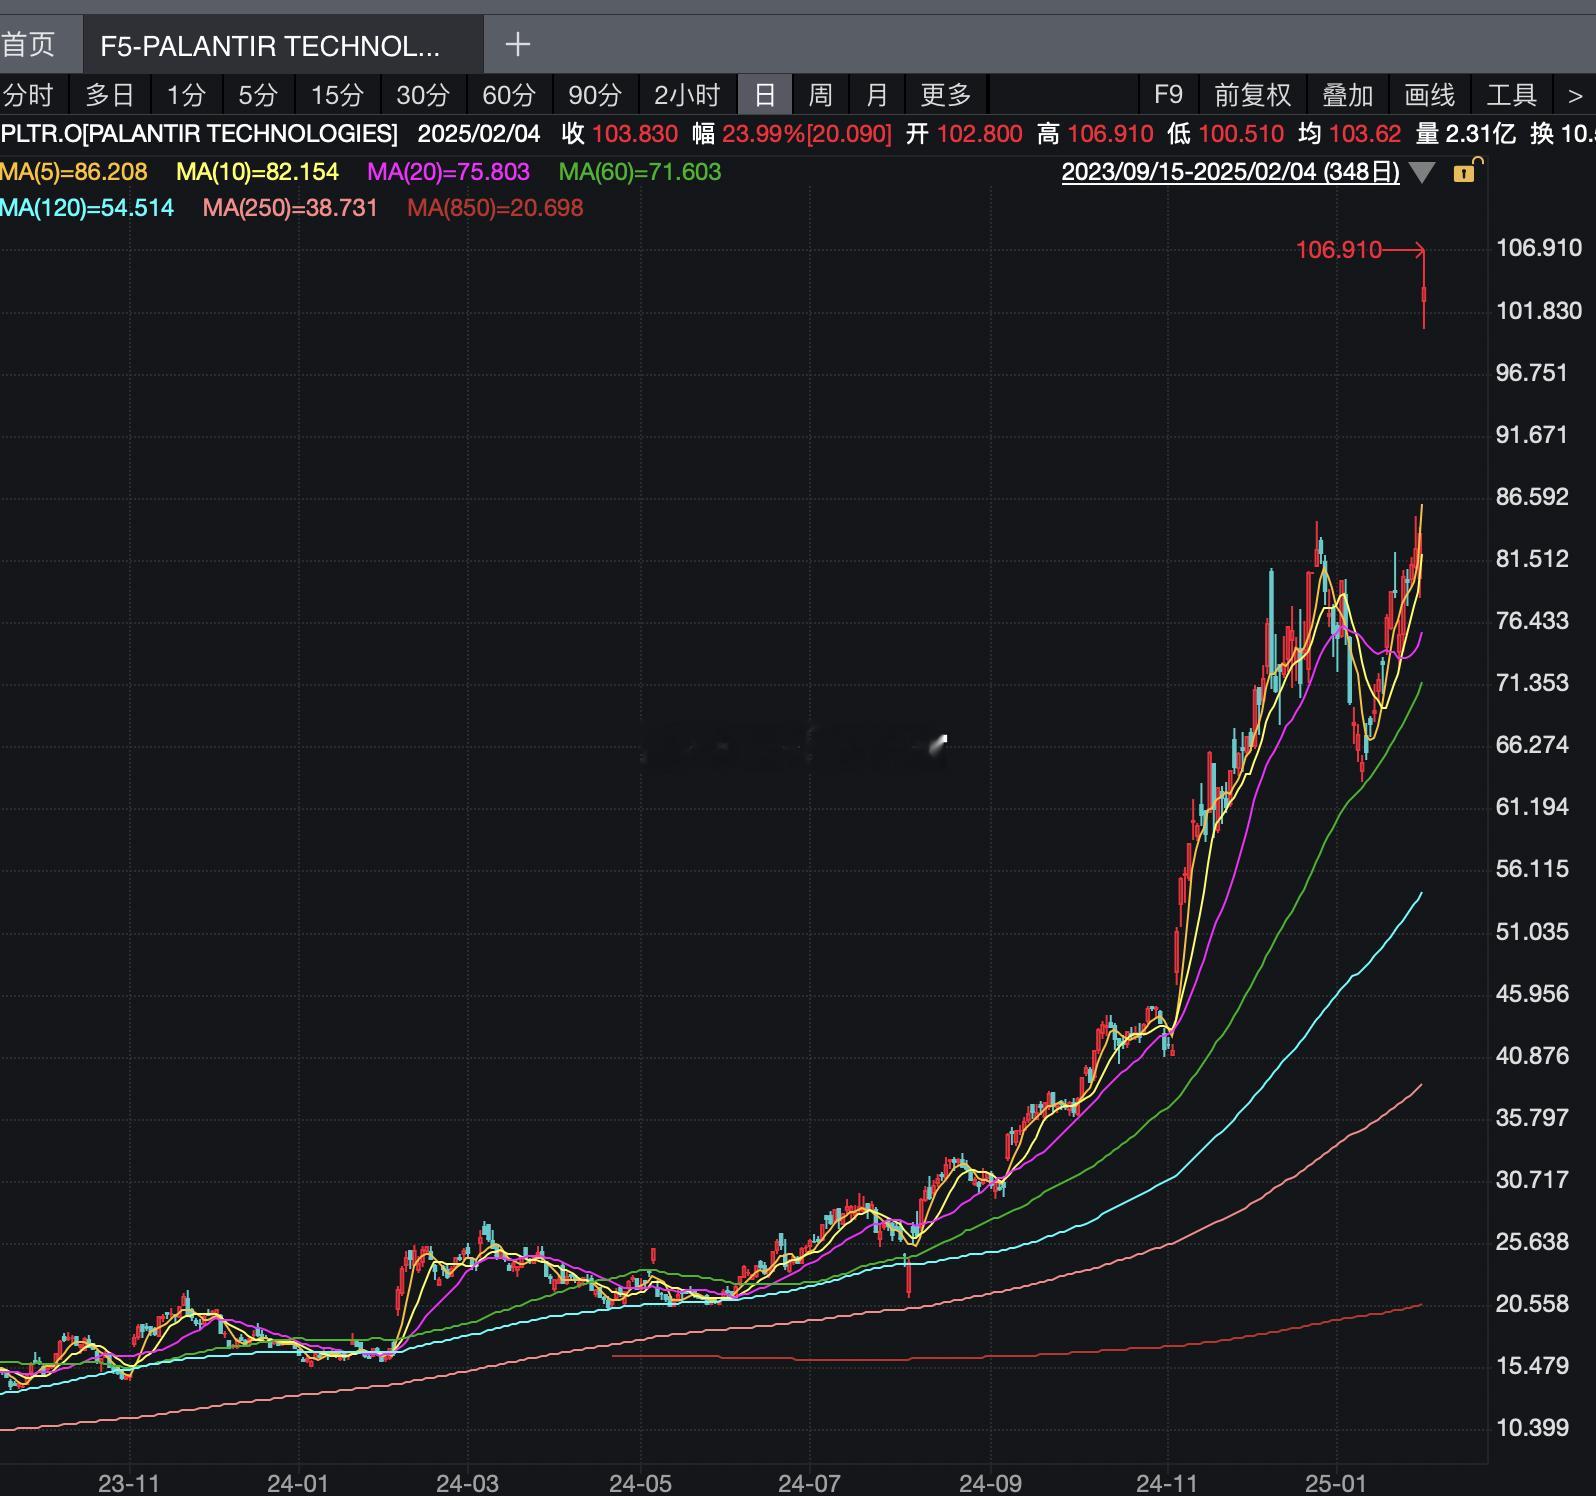Click the MA(5)=86.208 indicator label
Image resolution: width=1596 pixels, height=1496 pixels.
pyautogui.click(x=74, y=172)
